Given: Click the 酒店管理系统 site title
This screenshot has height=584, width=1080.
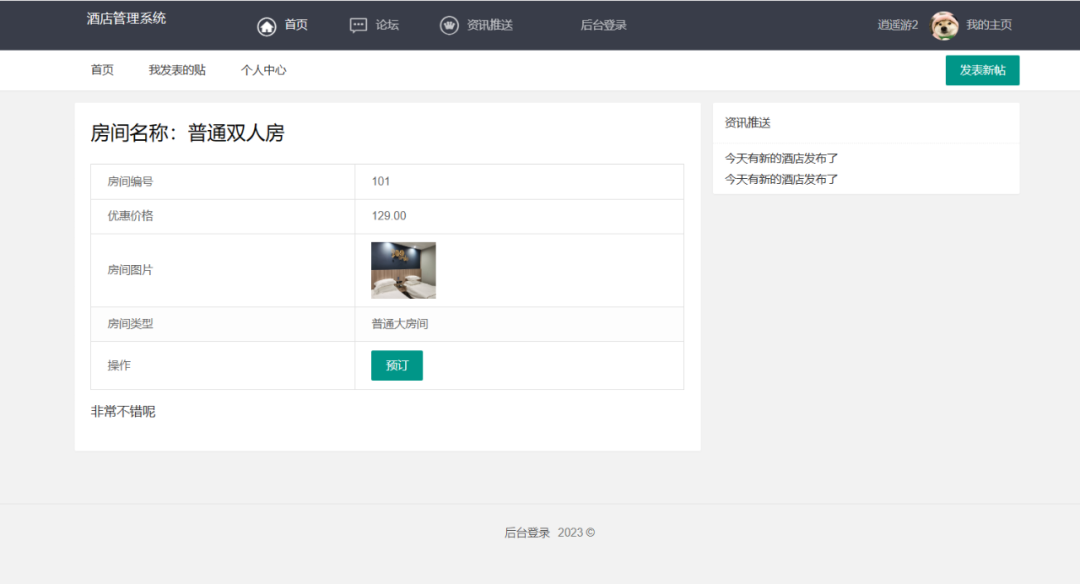Looking at the screenshot, I should point(126,19).
